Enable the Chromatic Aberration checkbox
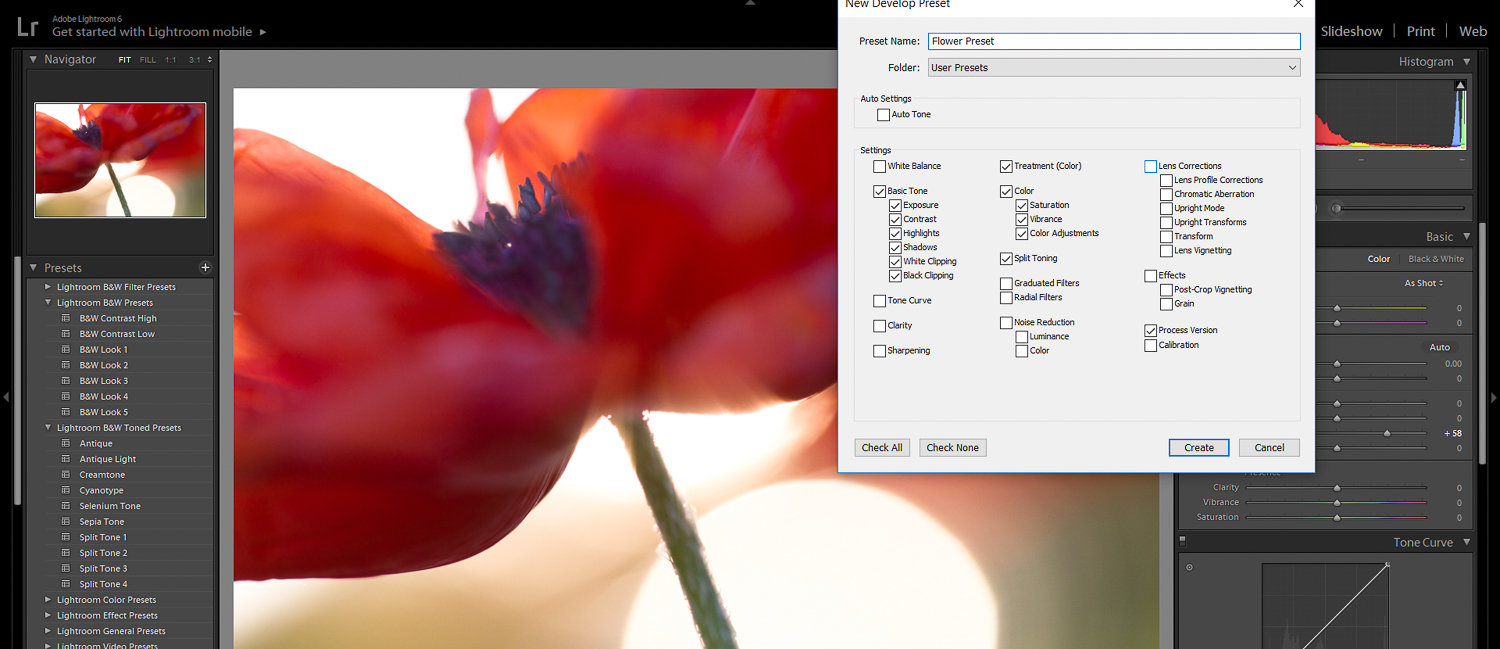 [x=1166, y=194]
